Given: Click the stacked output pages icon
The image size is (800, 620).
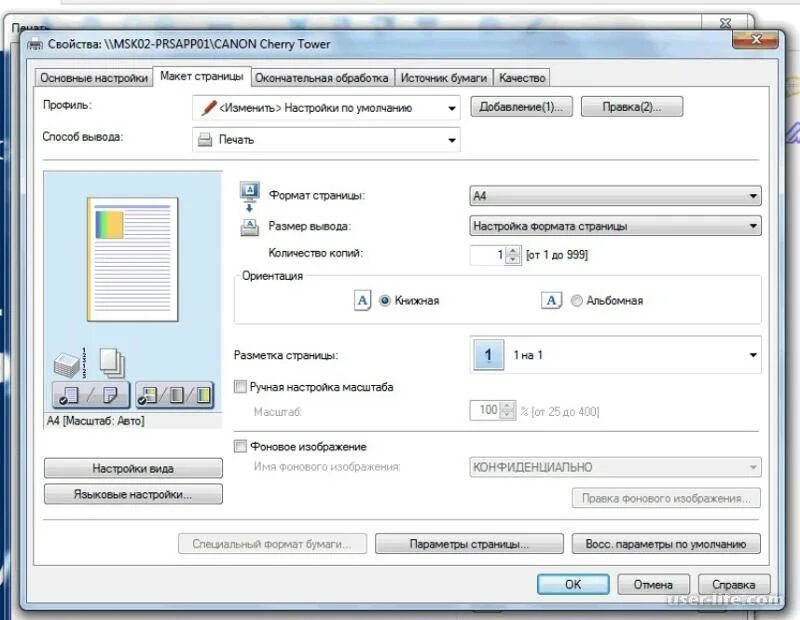Looking at the screenshot, I should click(x=112, y=363).
